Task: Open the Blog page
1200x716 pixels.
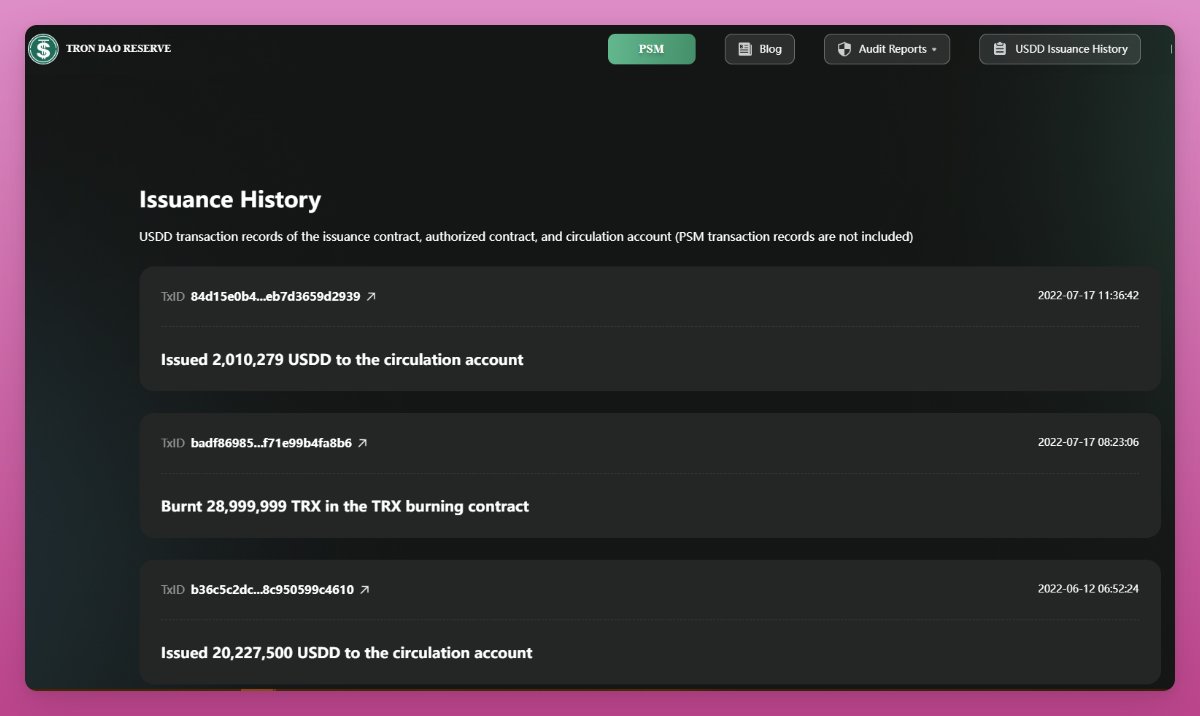Action: point(760,49)
